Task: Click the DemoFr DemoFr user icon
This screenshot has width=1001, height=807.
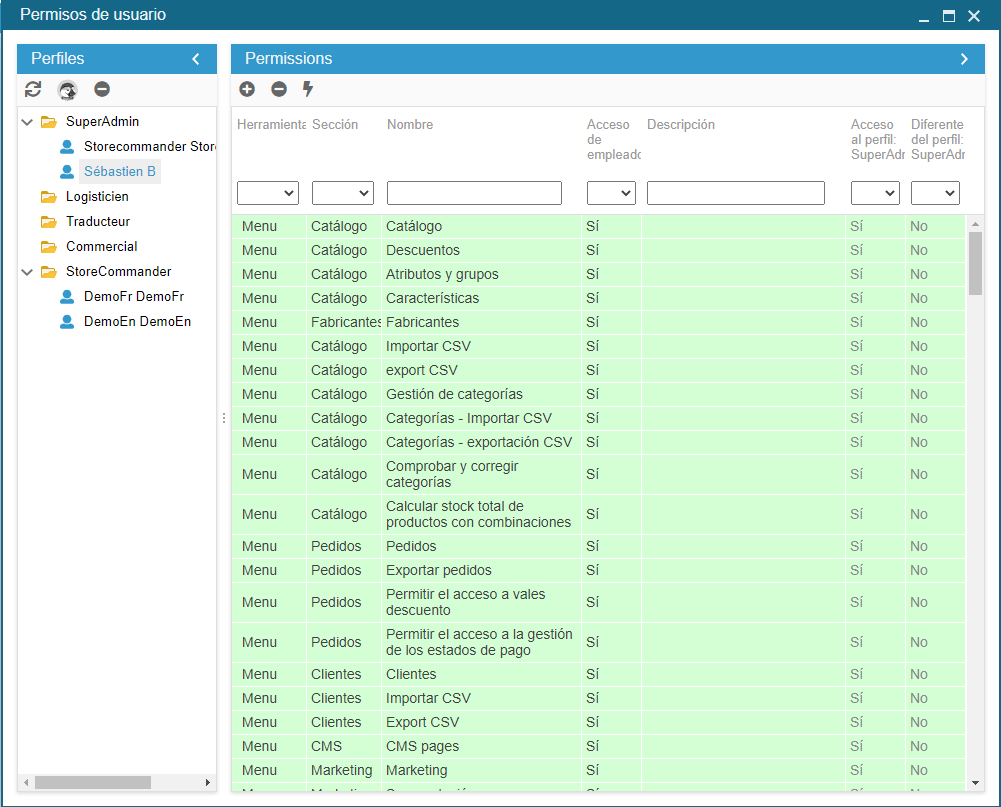Action: [x=67, y=297]
